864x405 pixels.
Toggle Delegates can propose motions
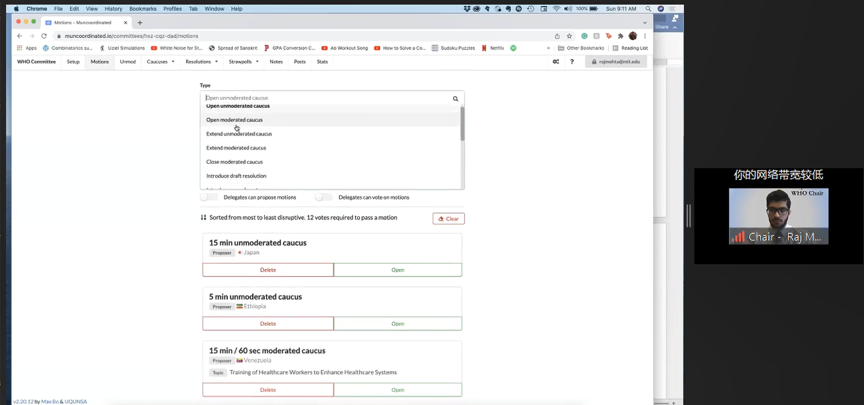pos(209,197)
